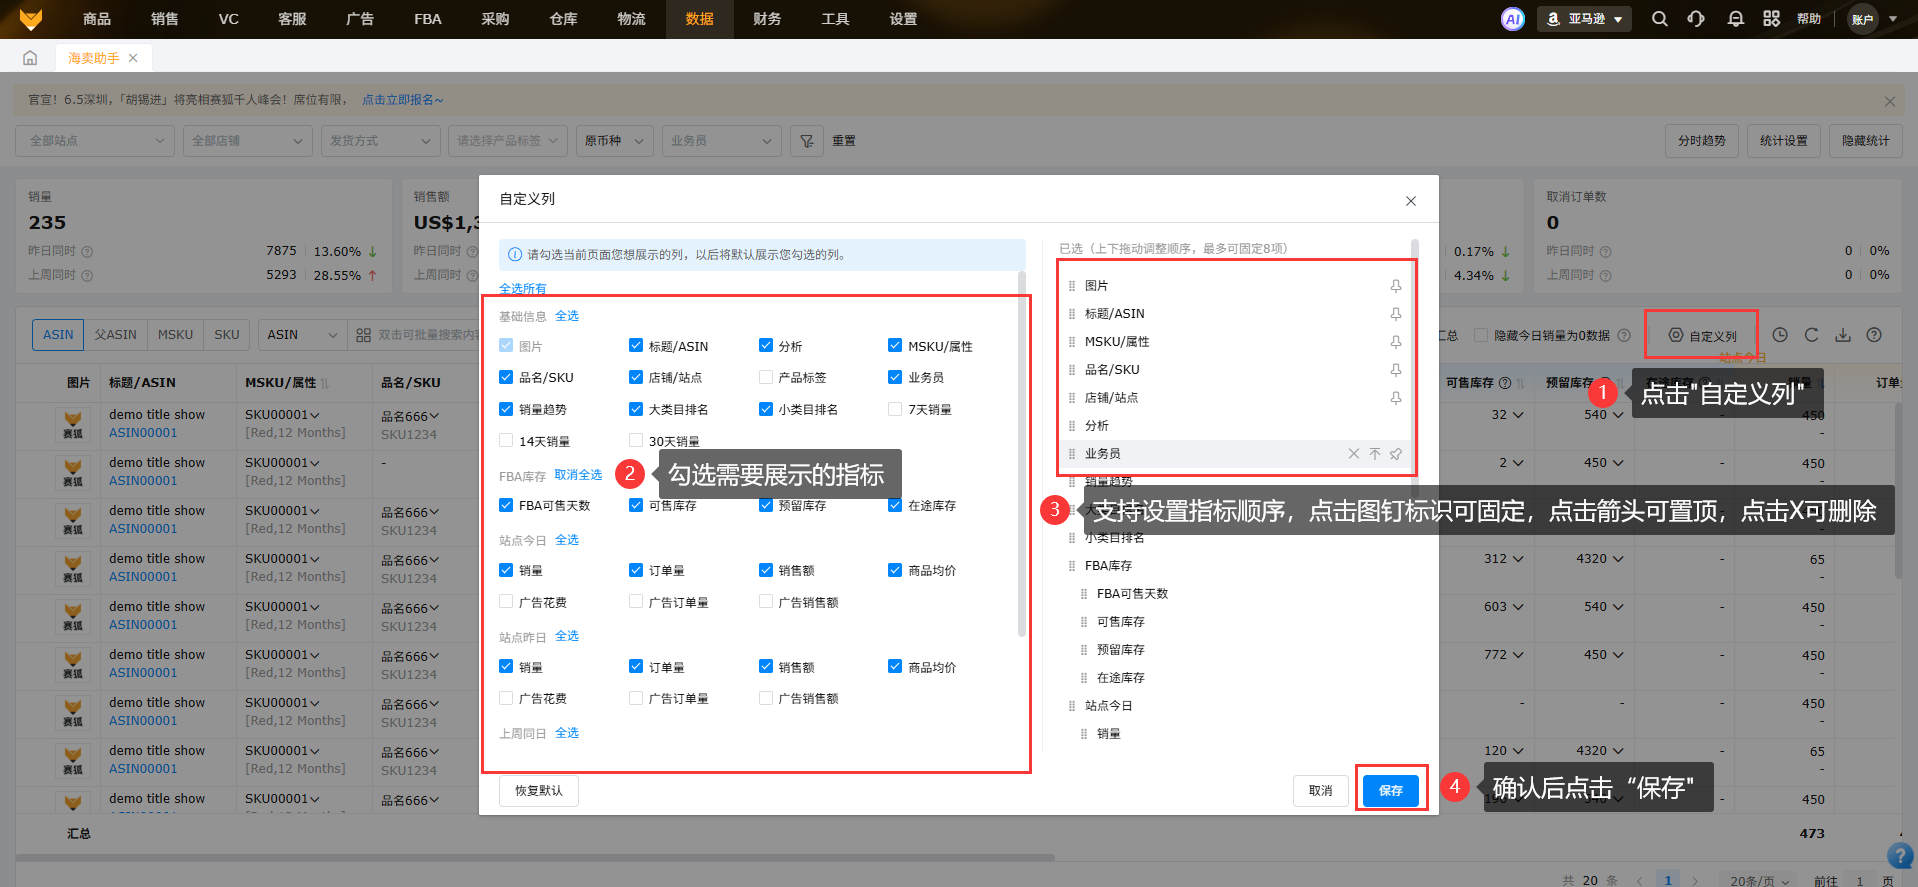This screenshot has height=887, width=1918.
Task: Enable the 产品标签 checkbox
Action: click(766, 378)
